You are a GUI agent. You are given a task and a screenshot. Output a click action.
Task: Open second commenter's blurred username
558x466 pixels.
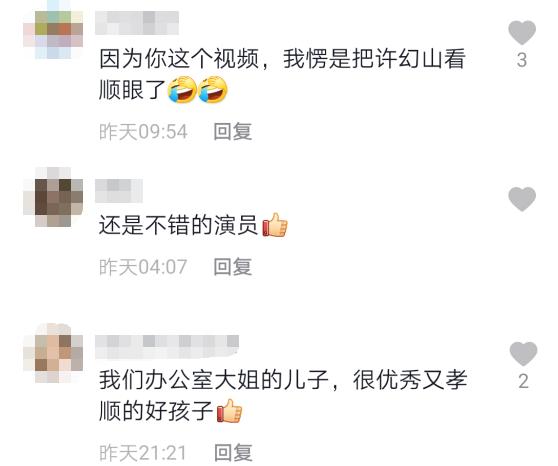pyautogui.click(x=119, y=191)
